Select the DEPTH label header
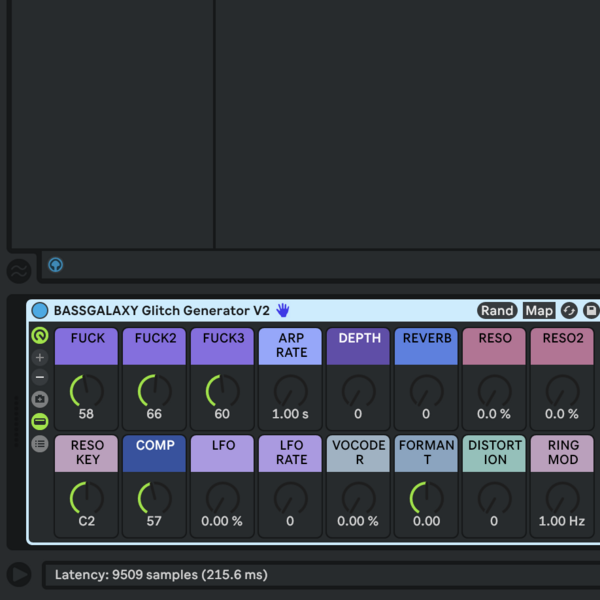This screenshot has height=600, width=600. click(x=358, y=346)
